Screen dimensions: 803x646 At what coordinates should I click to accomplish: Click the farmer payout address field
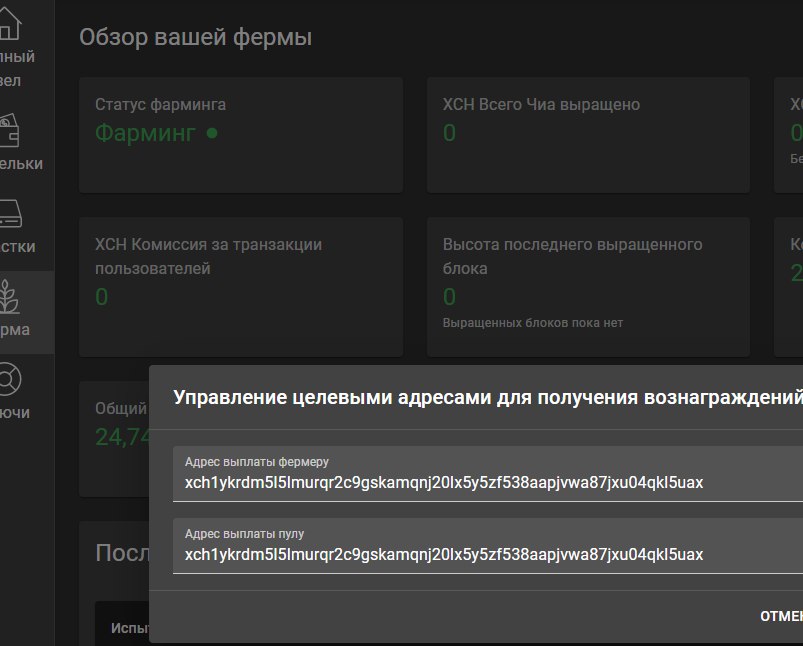click(488, 474)
